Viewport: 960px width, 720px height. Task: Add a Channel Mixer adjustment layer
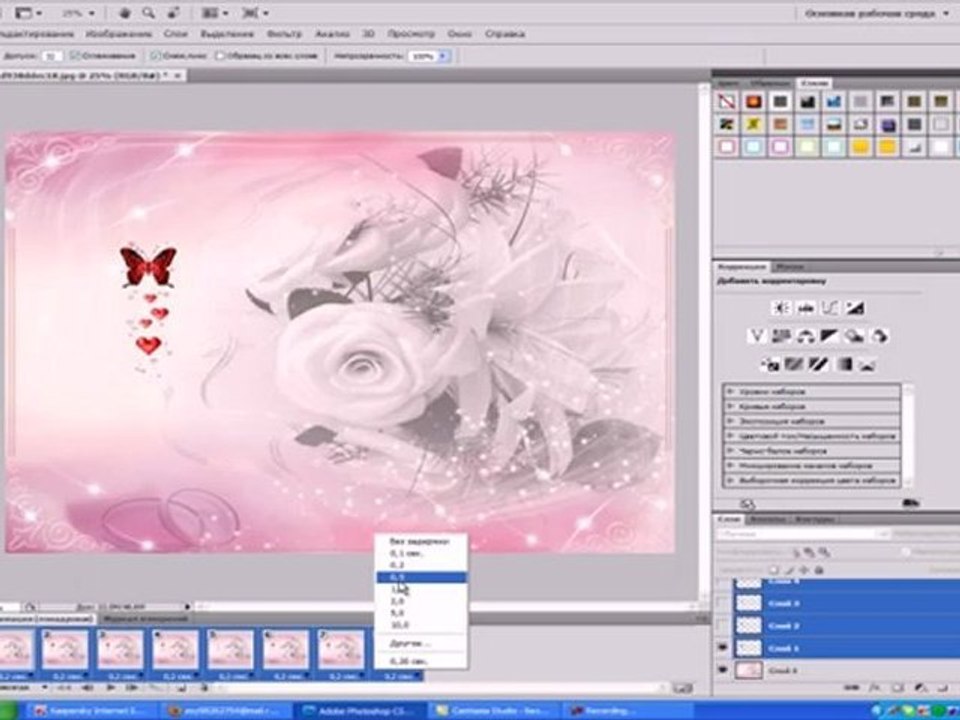(x=879, y=336)
